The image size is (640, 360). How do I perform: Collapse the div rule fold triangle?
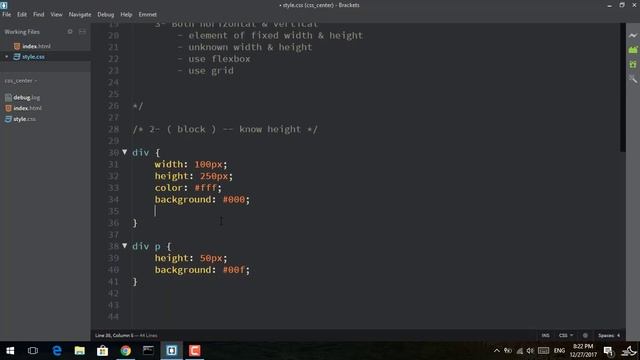click(x=124, y=152)
